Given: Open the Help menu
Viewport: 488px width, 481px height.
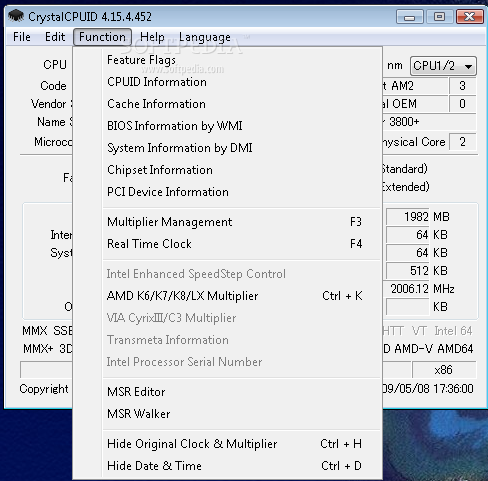Looking at the screenshot, I should (x=152, y=37).
